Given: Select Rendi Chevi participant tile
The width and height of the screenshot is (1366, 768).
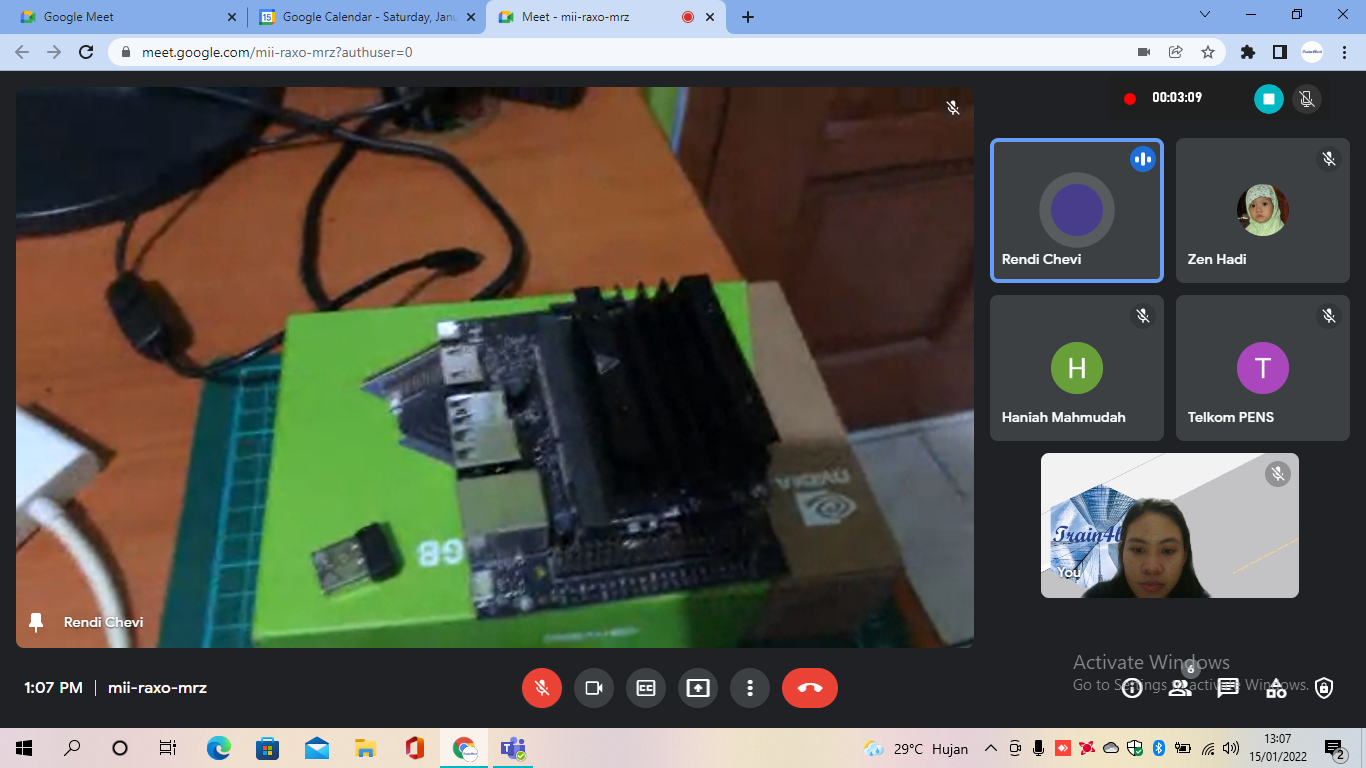Looking at the screenshot, I should coord(1077,211).
